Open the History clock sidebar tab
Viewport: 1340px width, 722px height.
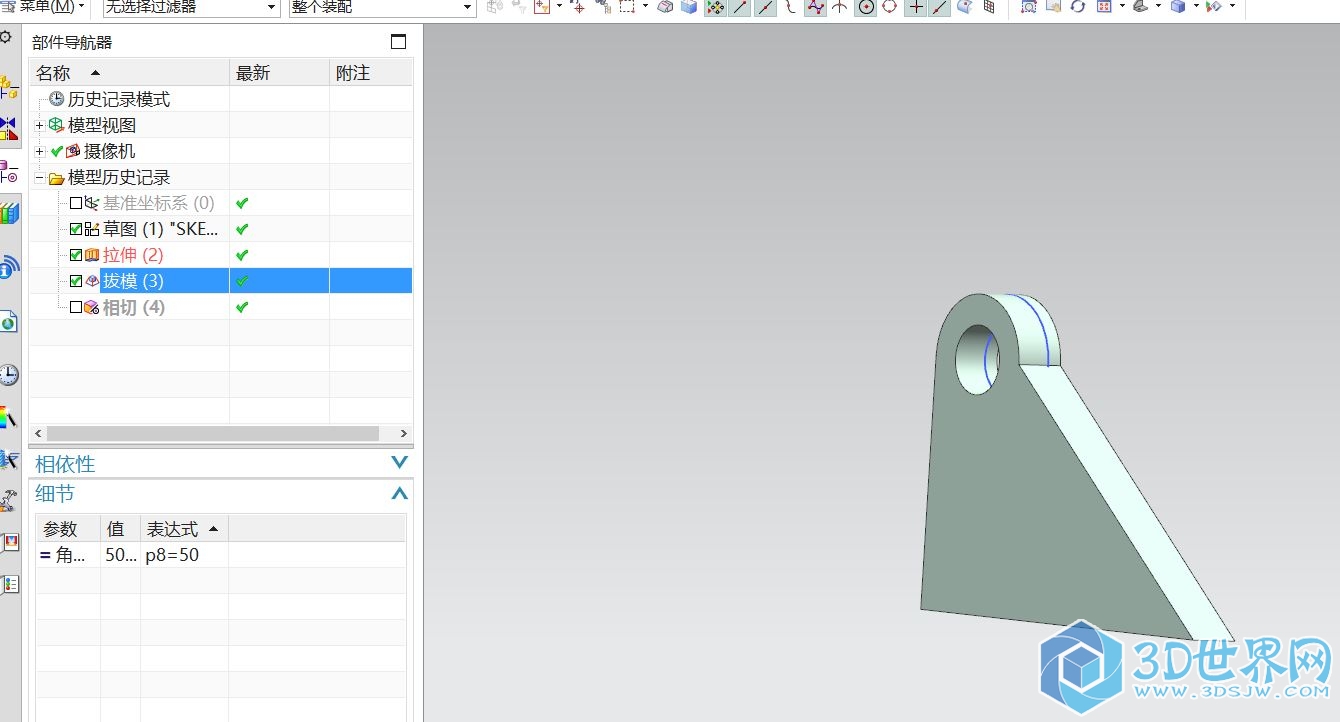9,375
